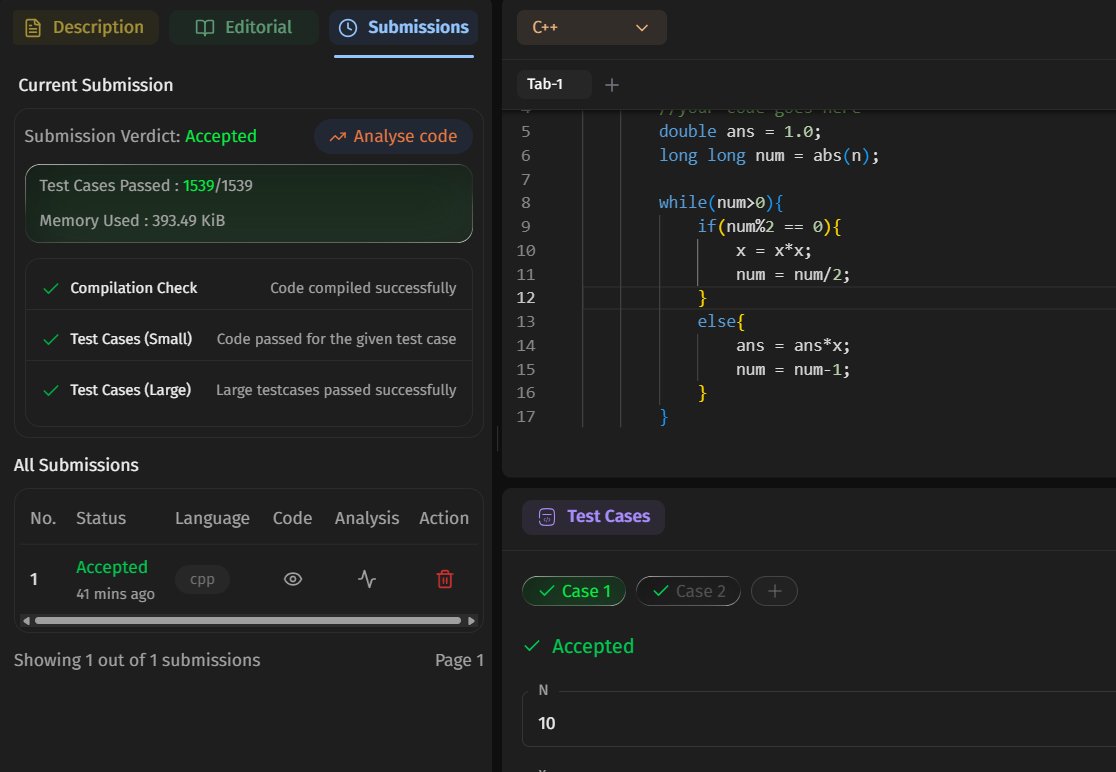Add a new test case with plus button
This screenshot has height=772, width=1116.
774,591
